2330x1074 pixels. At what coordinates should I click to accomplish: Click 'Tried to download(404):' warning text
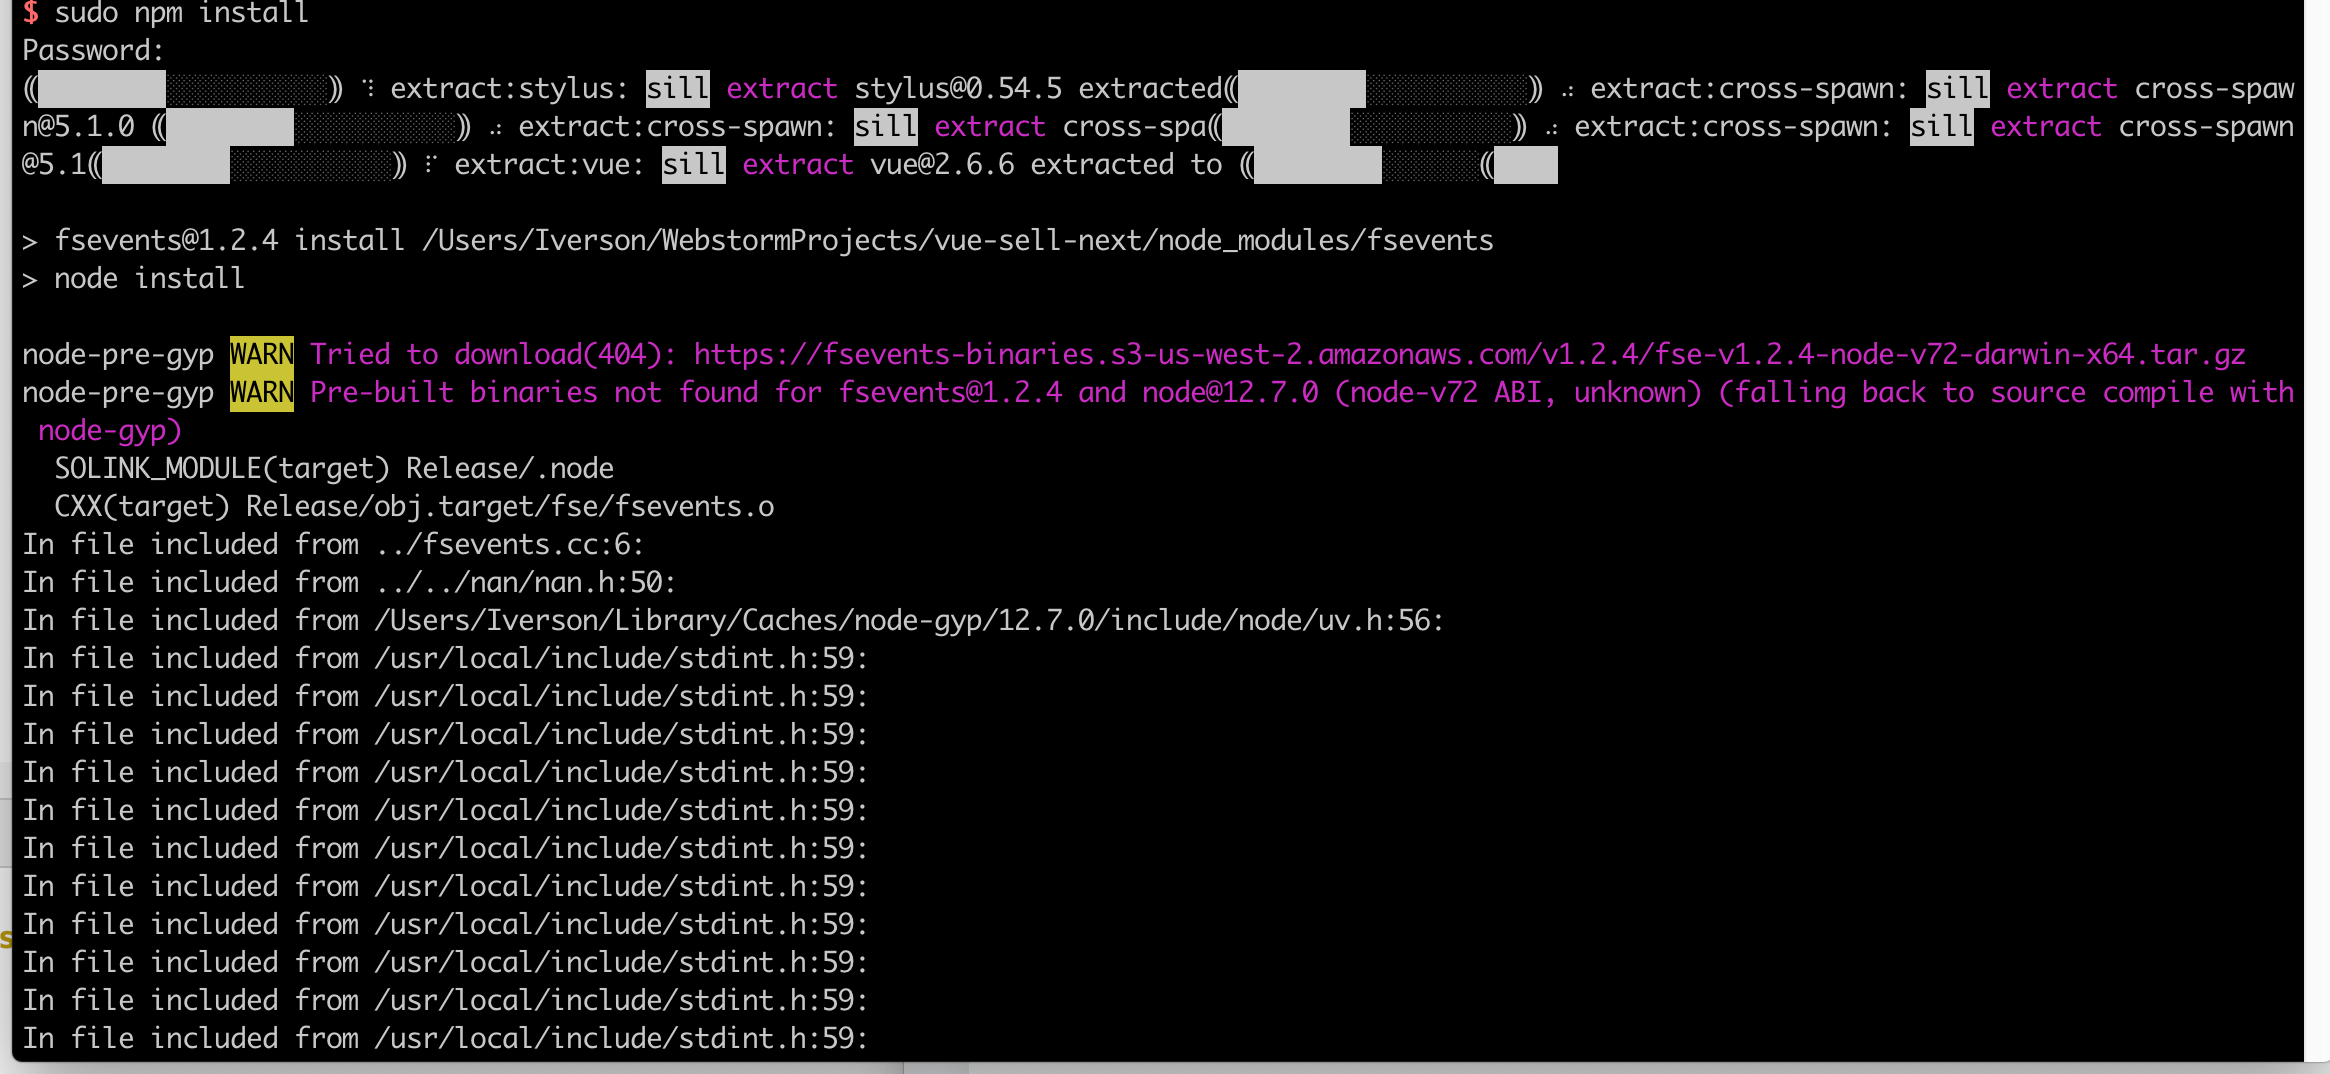pyautogui.click(x=494, y=355)
